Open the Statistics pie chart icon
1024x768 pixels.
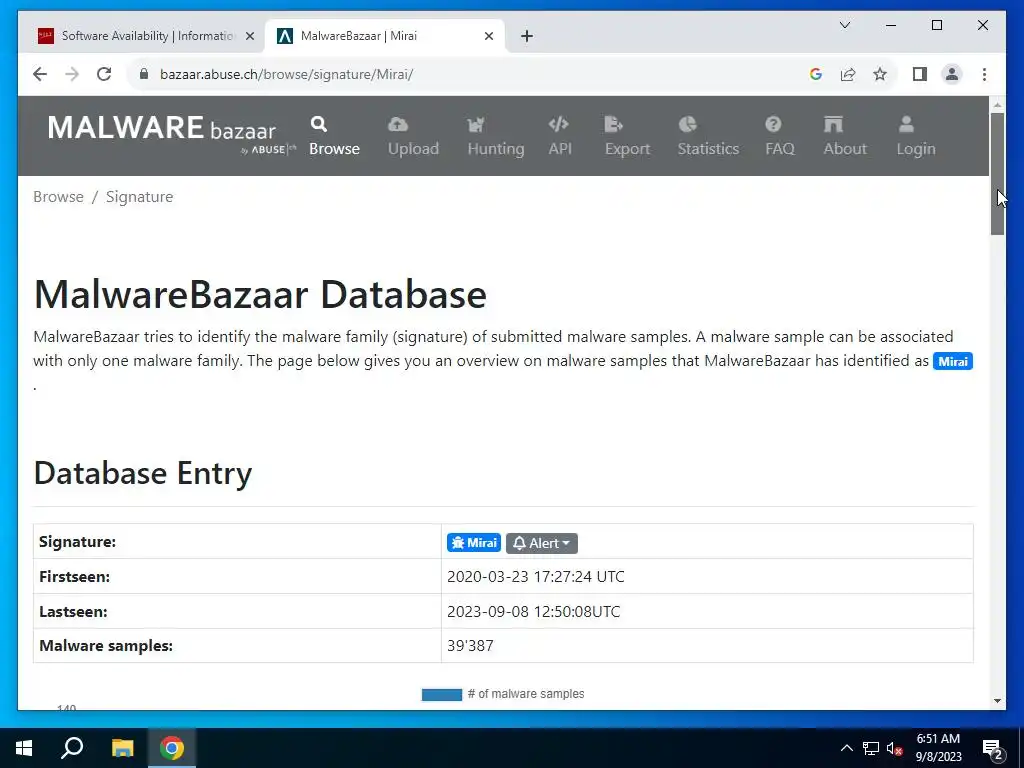[x=688, y=123]
